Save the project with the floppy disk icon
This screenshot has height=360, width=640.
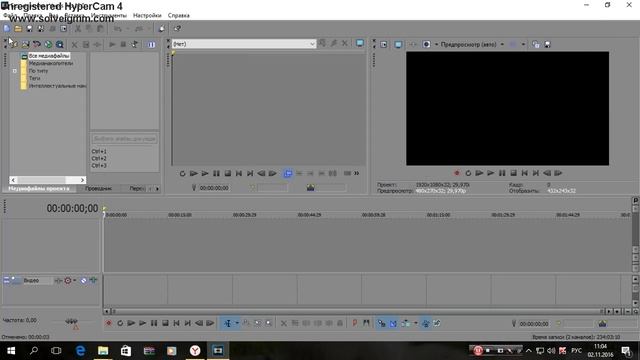click(29, 29)
